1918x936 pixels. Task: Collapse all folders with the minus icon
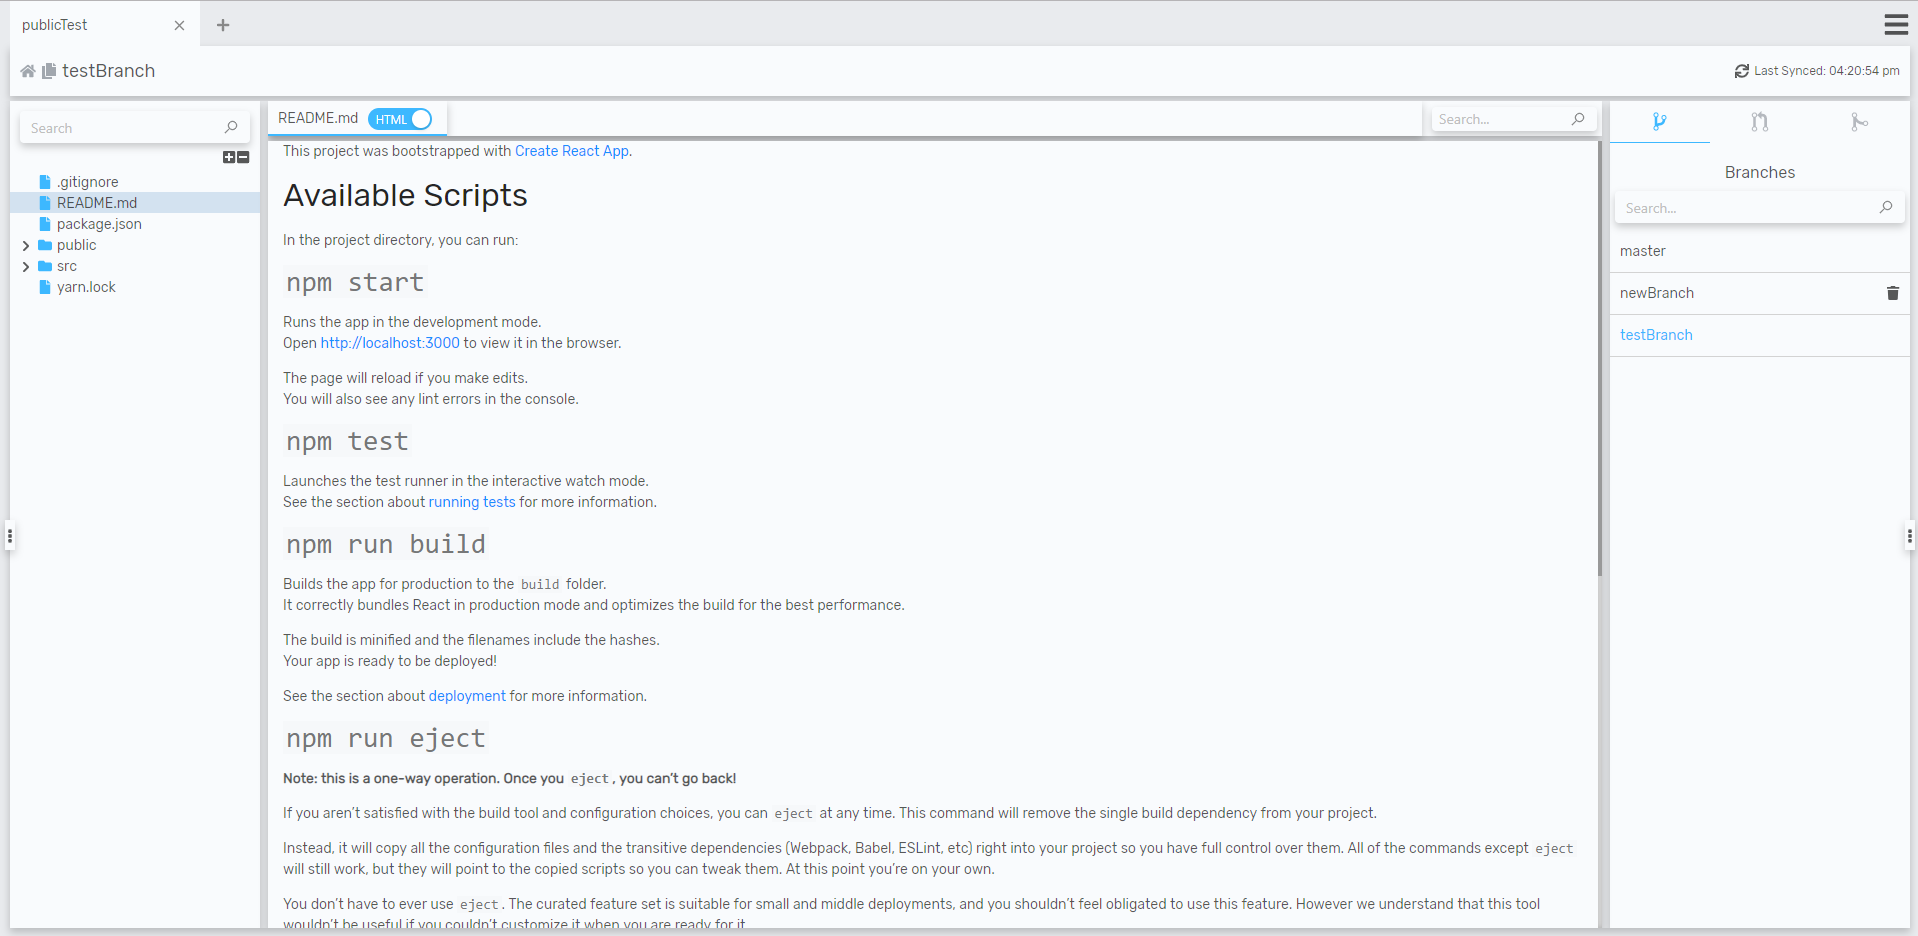click(243, 157)
